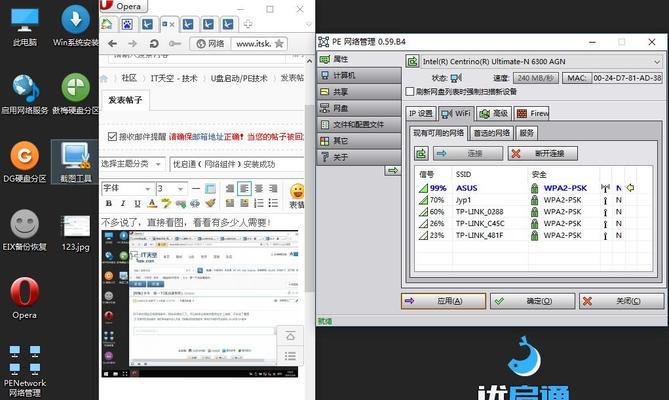
Task: Insert ordered number list
Action: (x=259, y=203)
